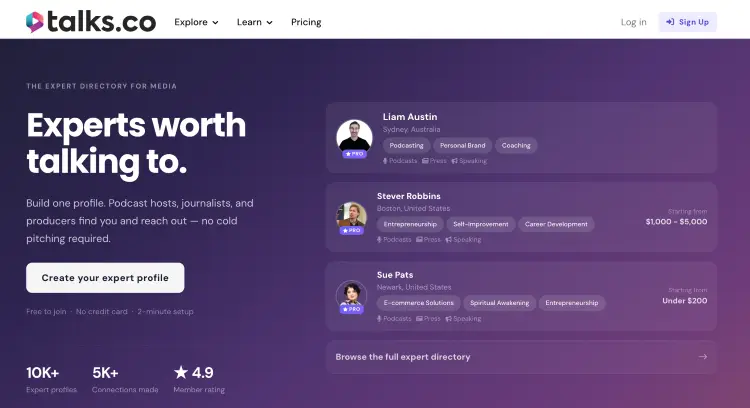Click the 2-minute setup text
The width and height of the screenshot is (750, 408).
165,311
